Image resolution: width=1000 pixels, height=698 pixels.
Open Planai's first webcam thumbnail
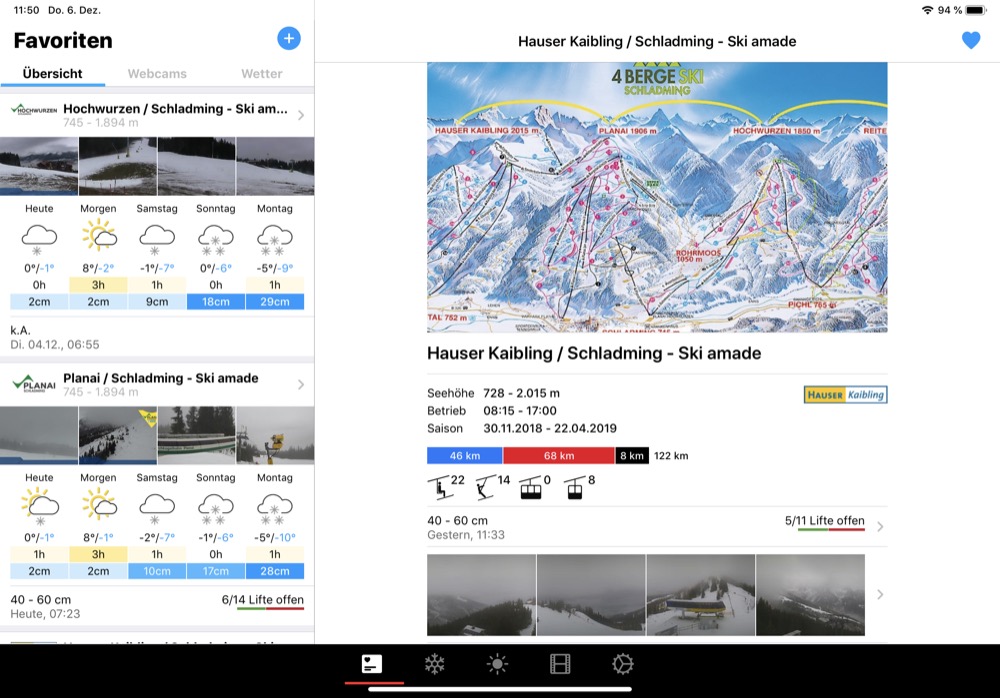pyautogui.click(x=39, y=435)
